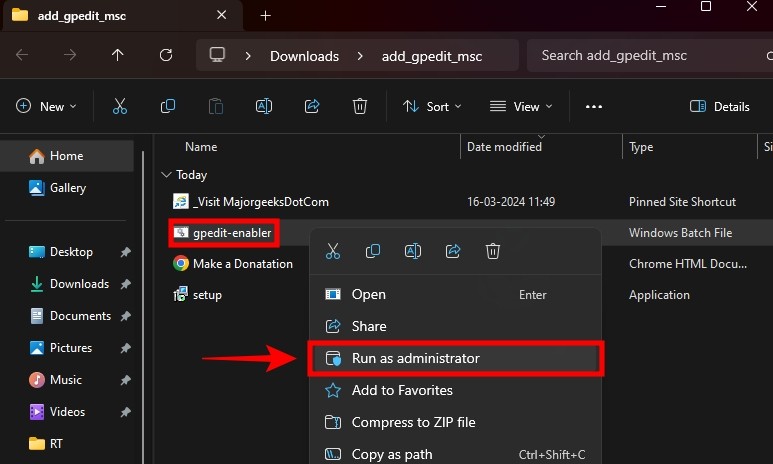Click Share icon atop the context menu

453,251
